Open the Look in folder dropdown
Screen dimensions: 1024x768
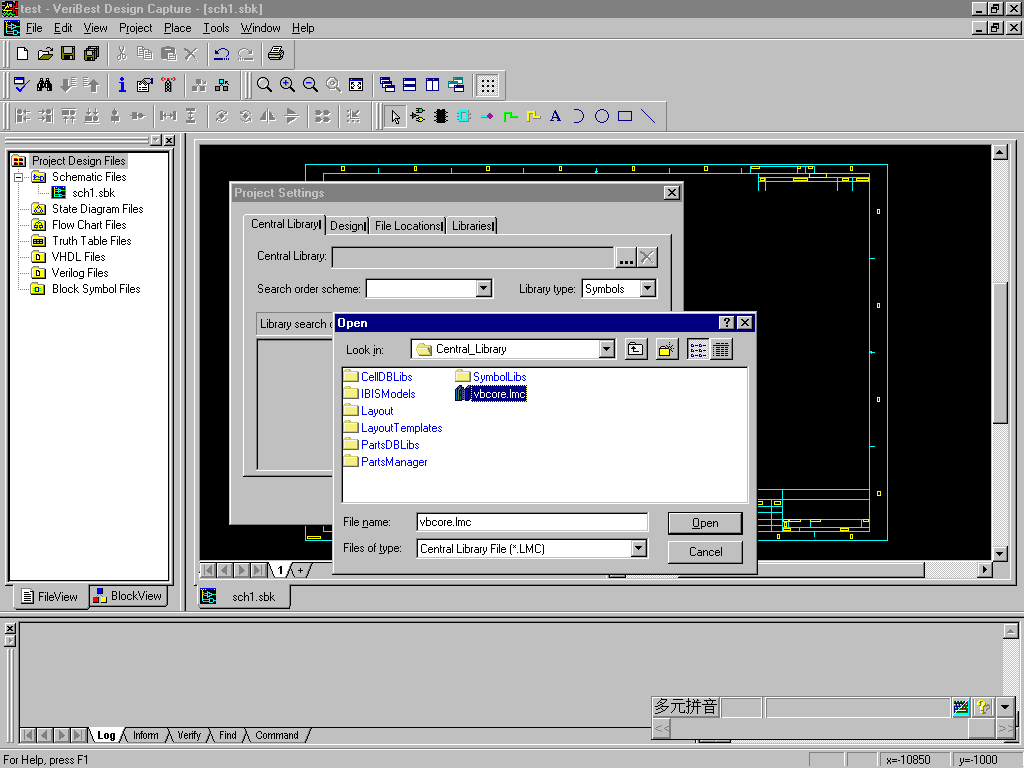(606, 349)
